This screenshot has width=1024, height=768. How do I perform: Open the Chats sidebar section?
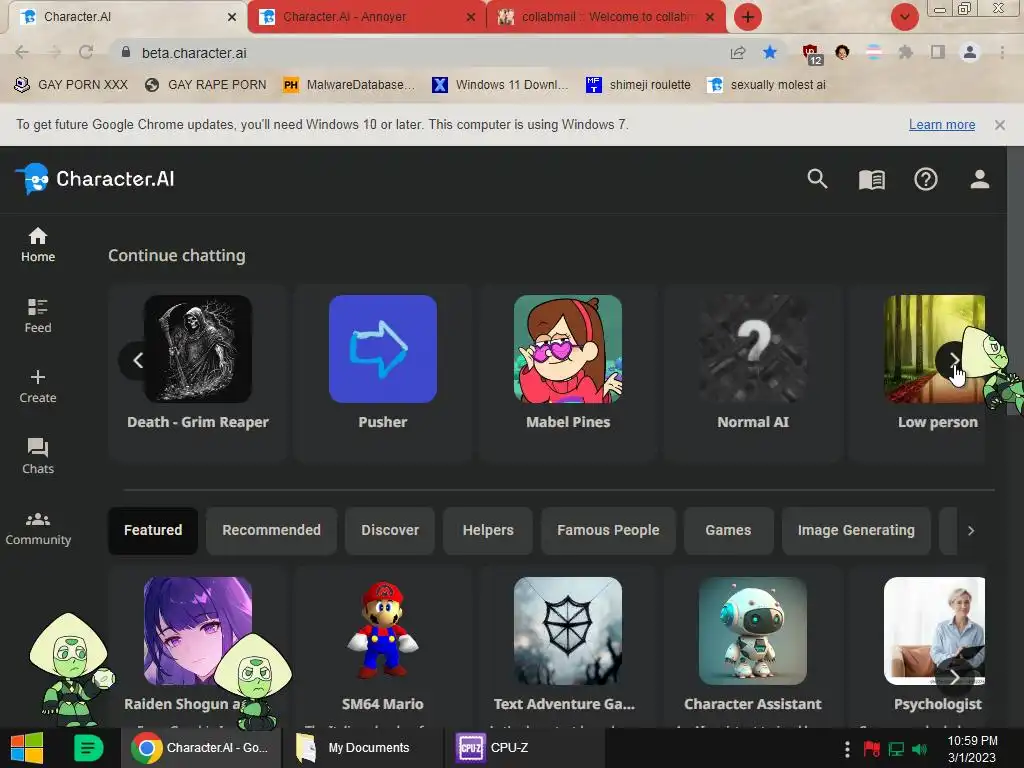38,456
